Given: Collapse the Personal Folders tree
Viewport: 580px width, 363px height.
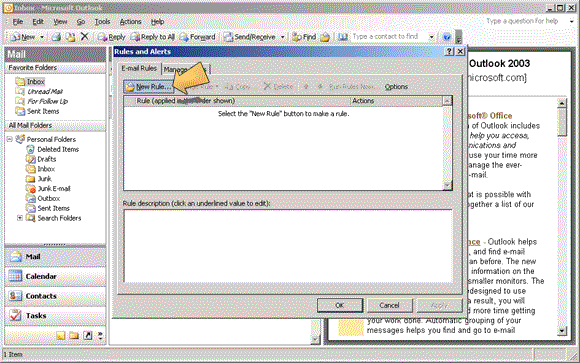Looking at the screenshot, I should (10, 139).
